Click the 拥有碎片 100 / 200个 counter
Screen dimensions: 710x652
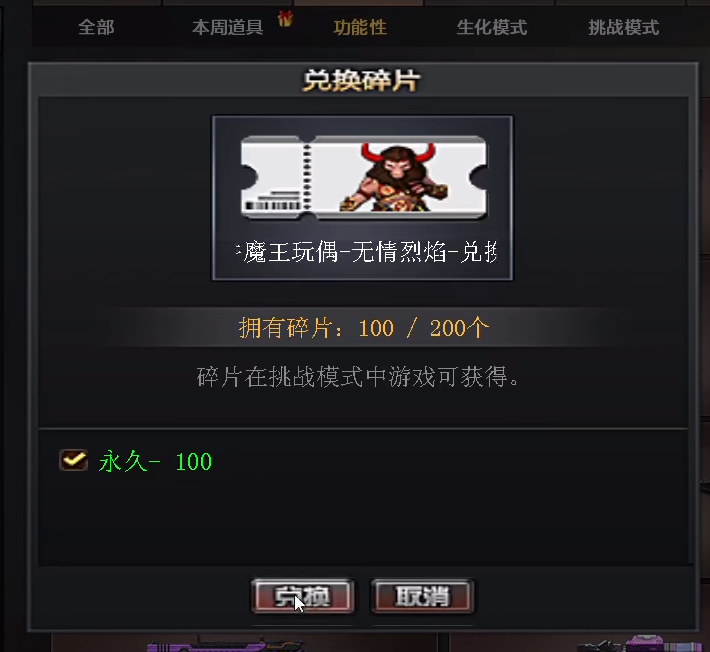click(364, 328)
